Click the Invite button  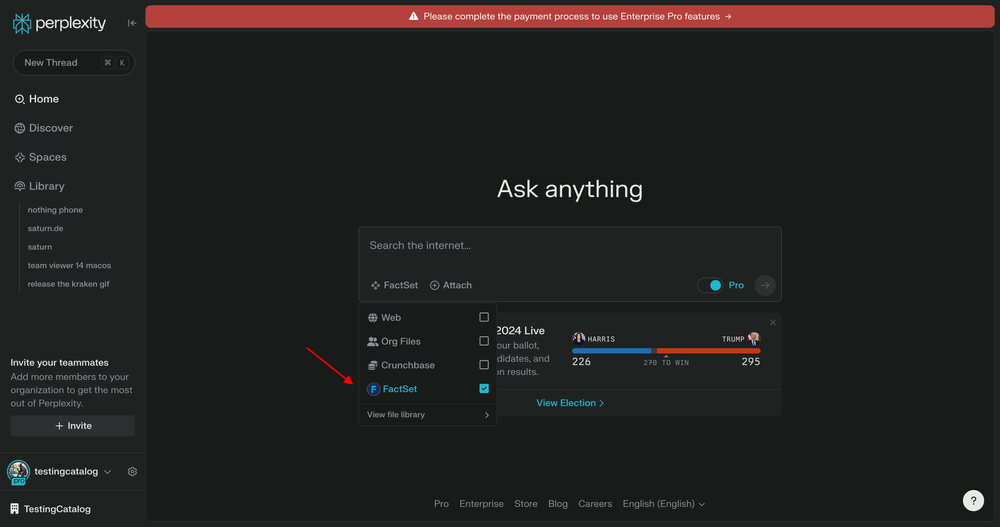[x=73, y=426]
